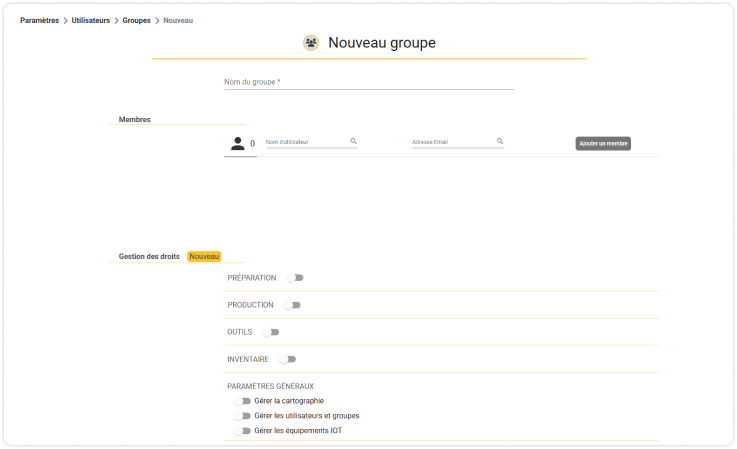Screen dimensions: 737x449
Task: Click the yellow Nouveau badge
Action: pos(204,256)
